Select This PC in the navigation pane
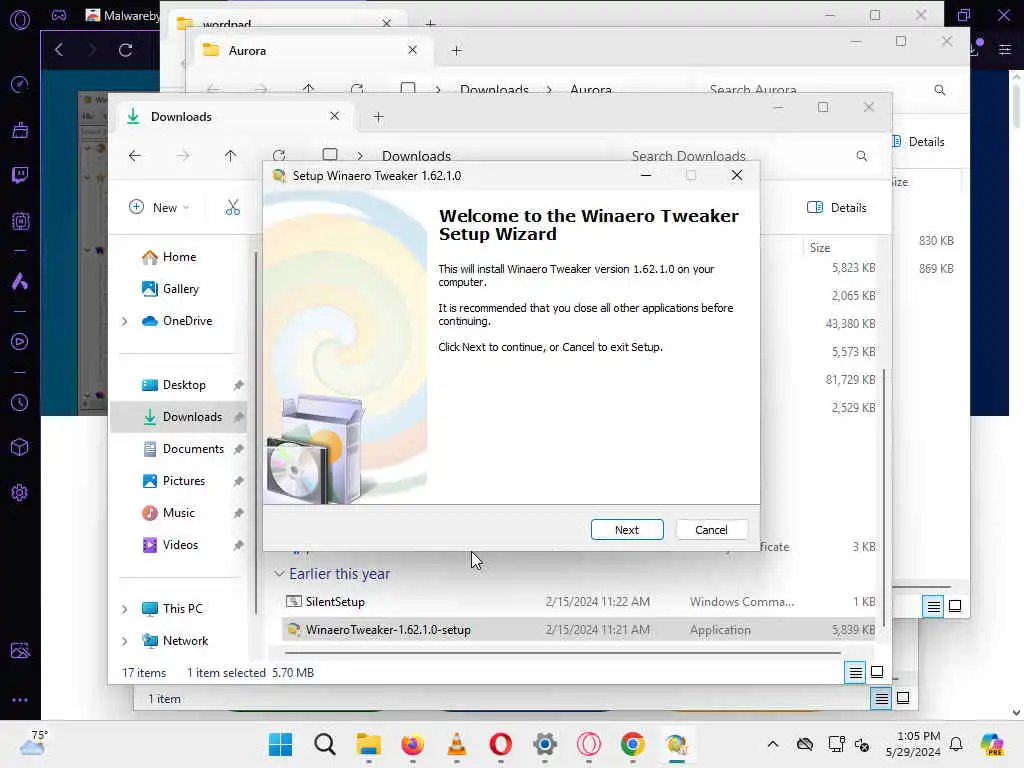The image size is (1024, 768). pyautogui.click(x=172, y=609)
